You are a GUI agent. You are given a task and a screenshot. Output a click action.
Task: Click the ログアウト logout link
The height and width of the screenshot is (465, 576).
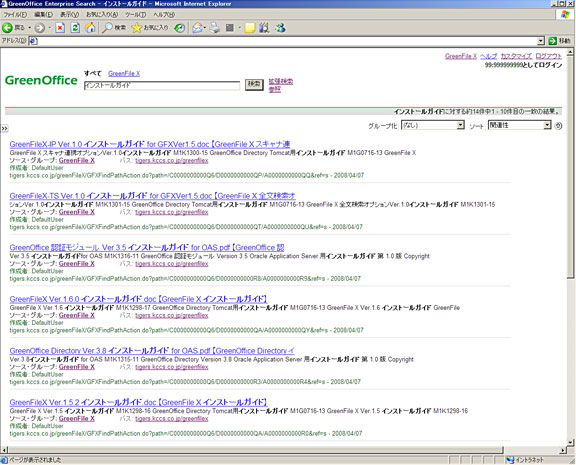[x=548, y=56]
